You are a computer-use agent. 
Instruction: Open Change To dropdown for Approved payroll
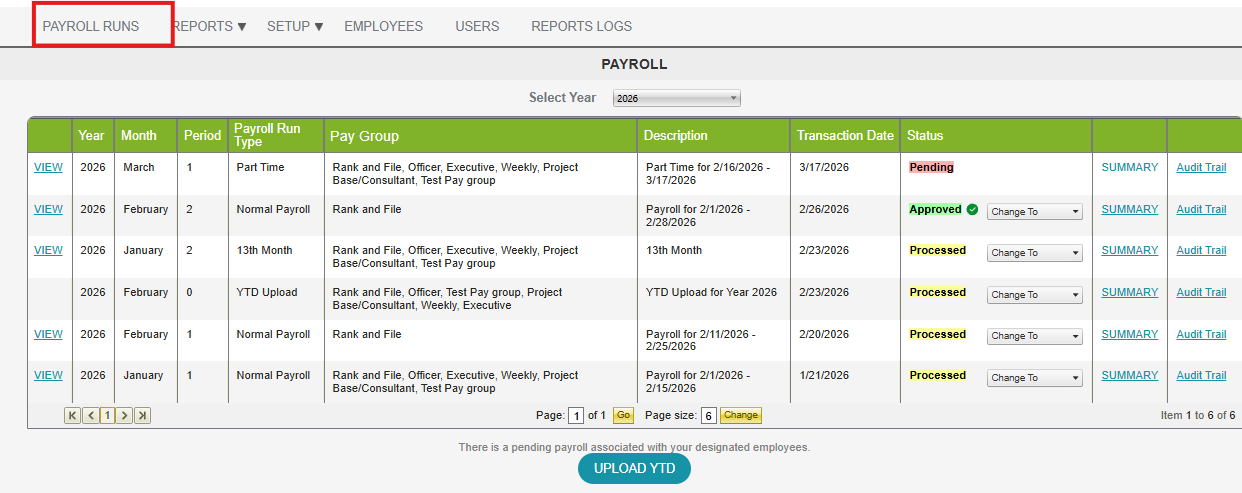[1034, 212]
